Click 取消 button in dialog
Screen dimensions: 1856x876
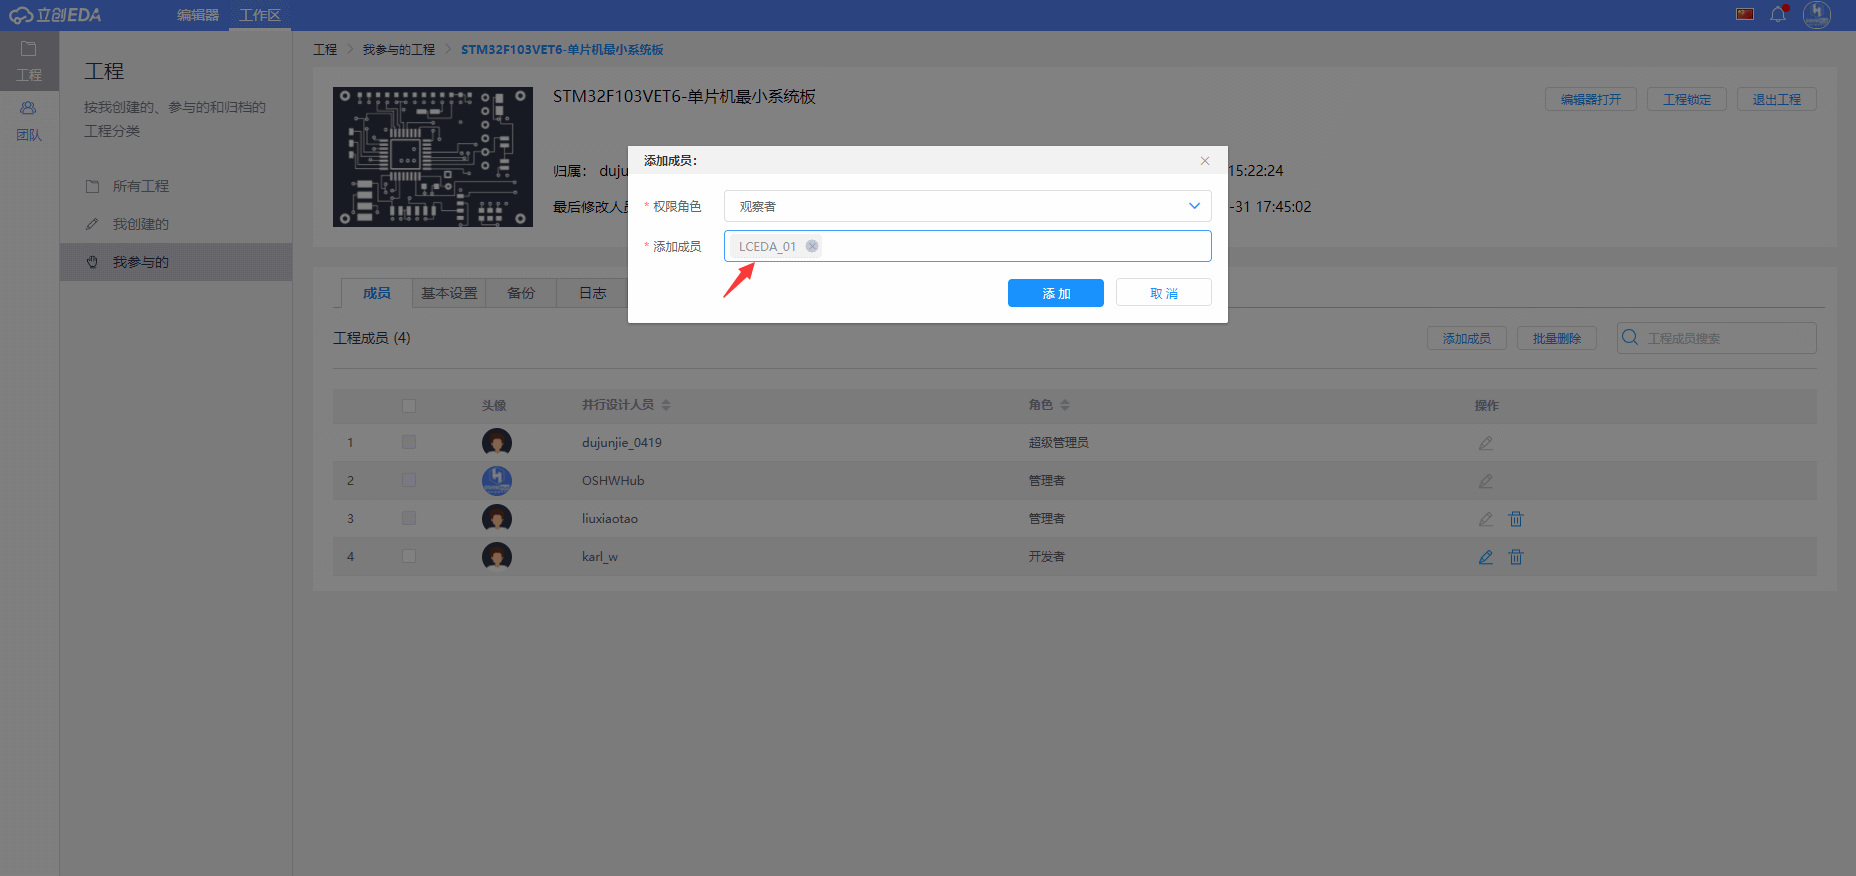point(1164,293)
